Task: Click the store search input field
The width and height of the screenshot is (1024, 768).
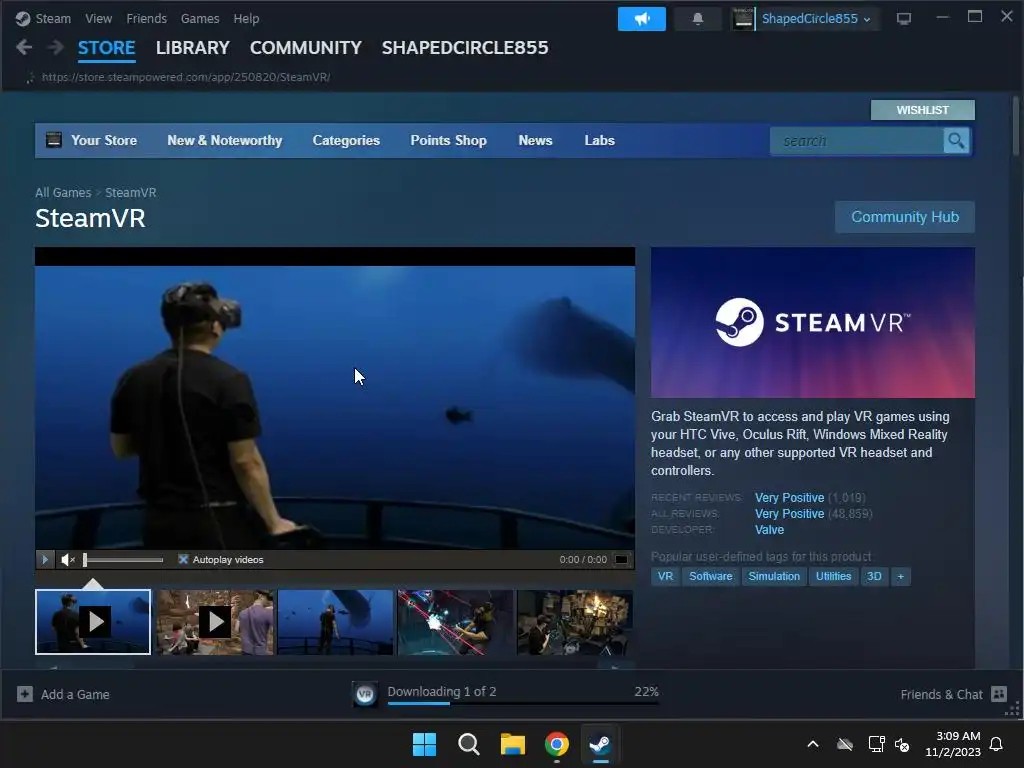Action: click(x=857, y=140)
